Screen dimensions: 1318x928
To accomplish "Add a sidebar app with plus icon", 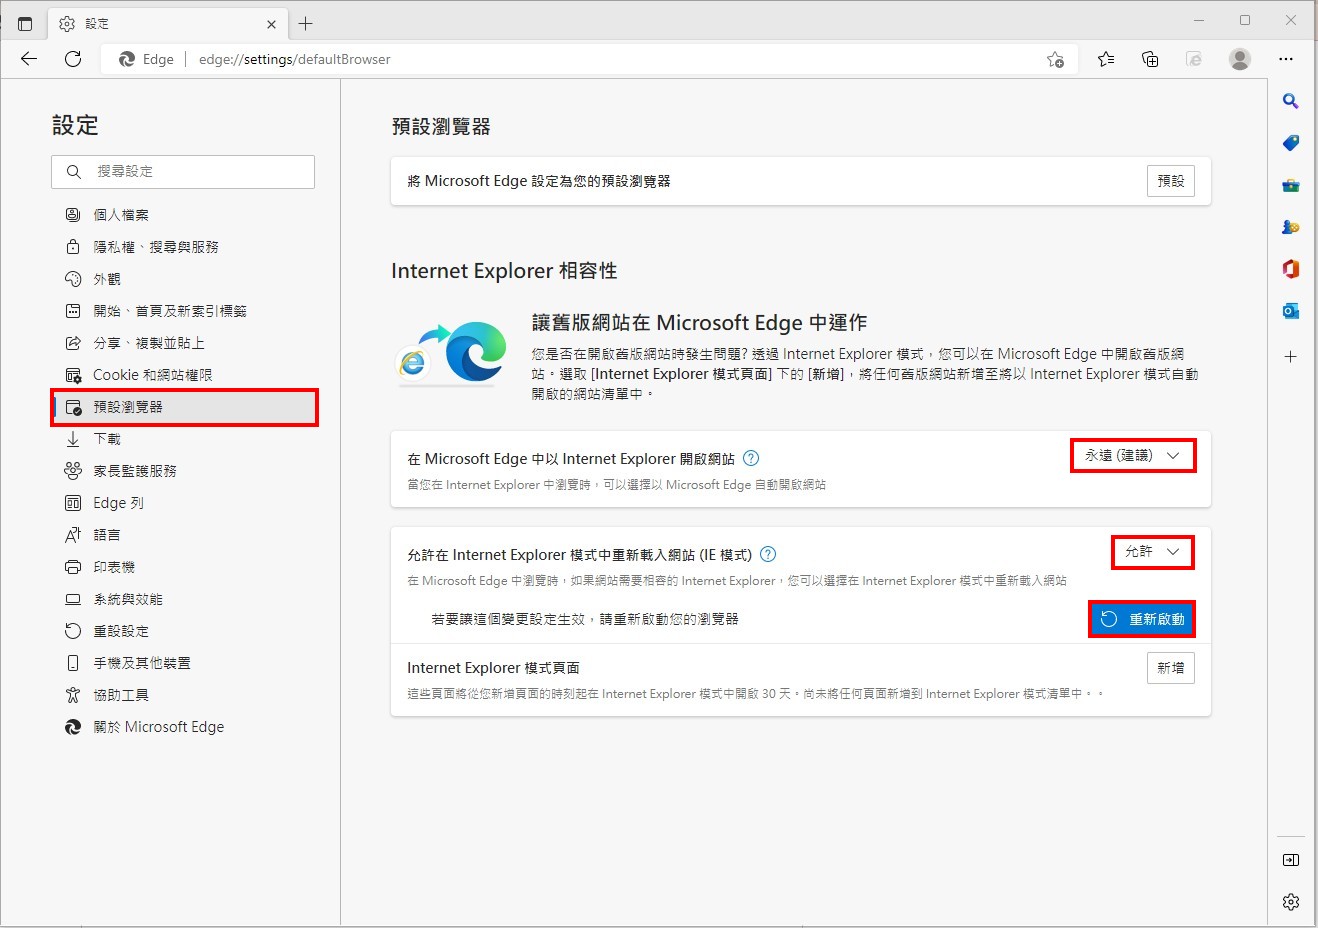I will (1291, 356).
